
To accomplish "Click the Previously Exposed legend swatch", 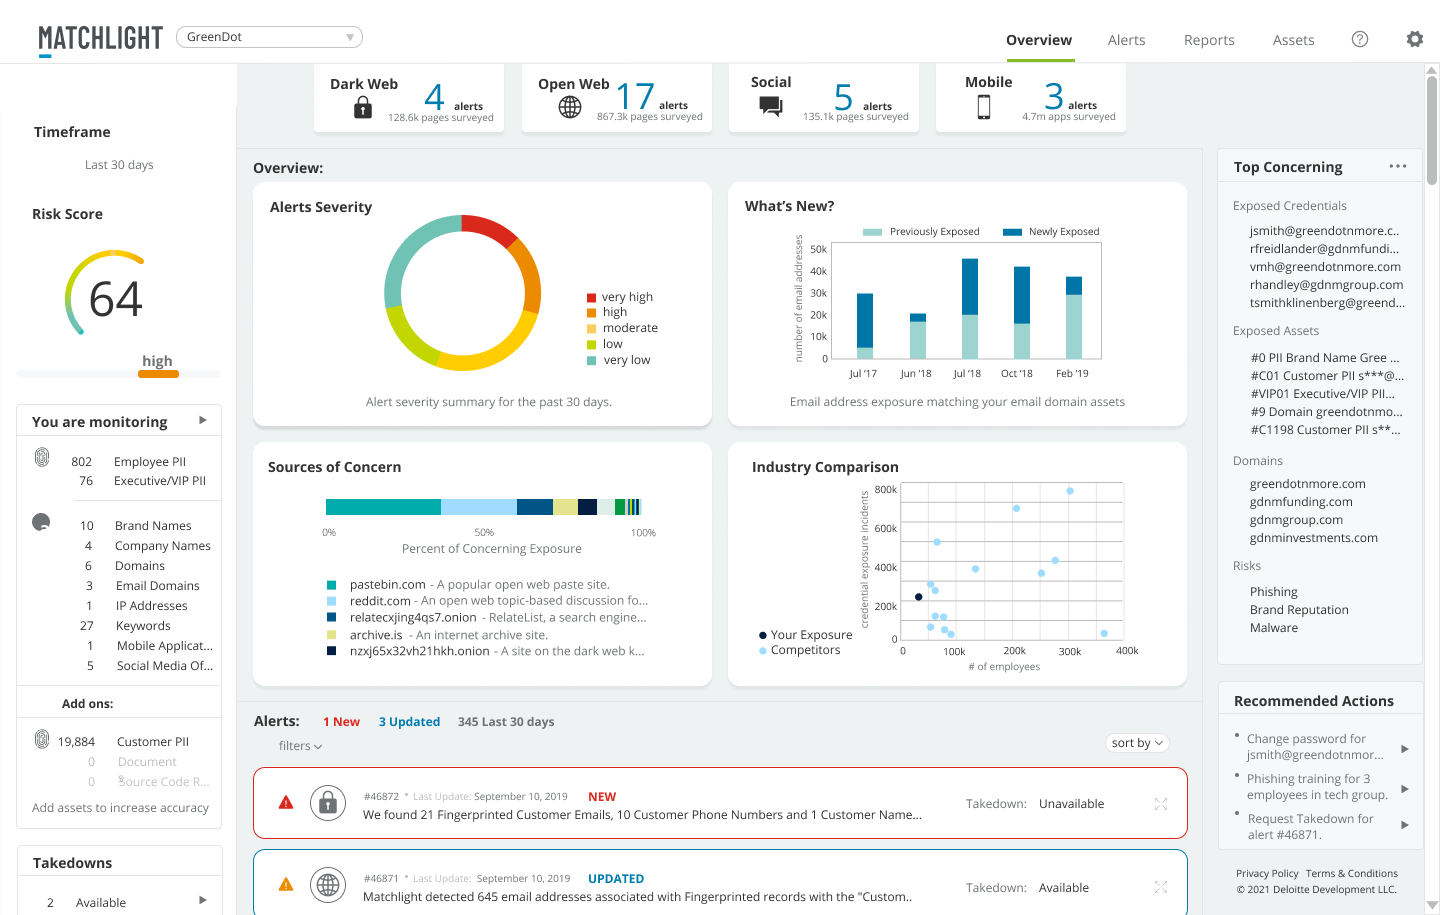I will [x=872, y=232].
